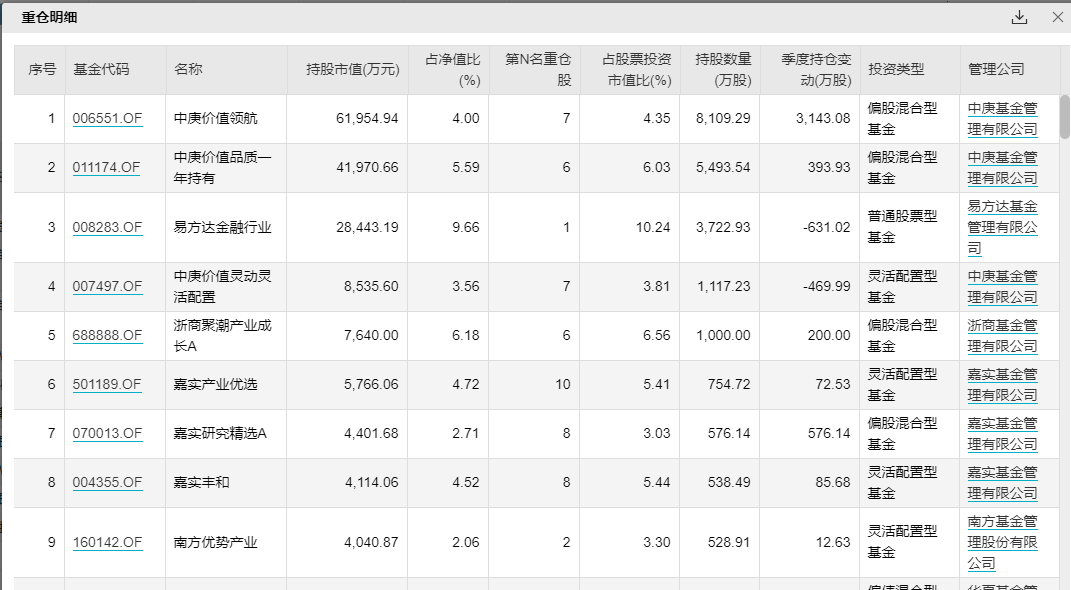Open fund code 160142.OF link
The image size is (1071, 590).
click(107, 542)
